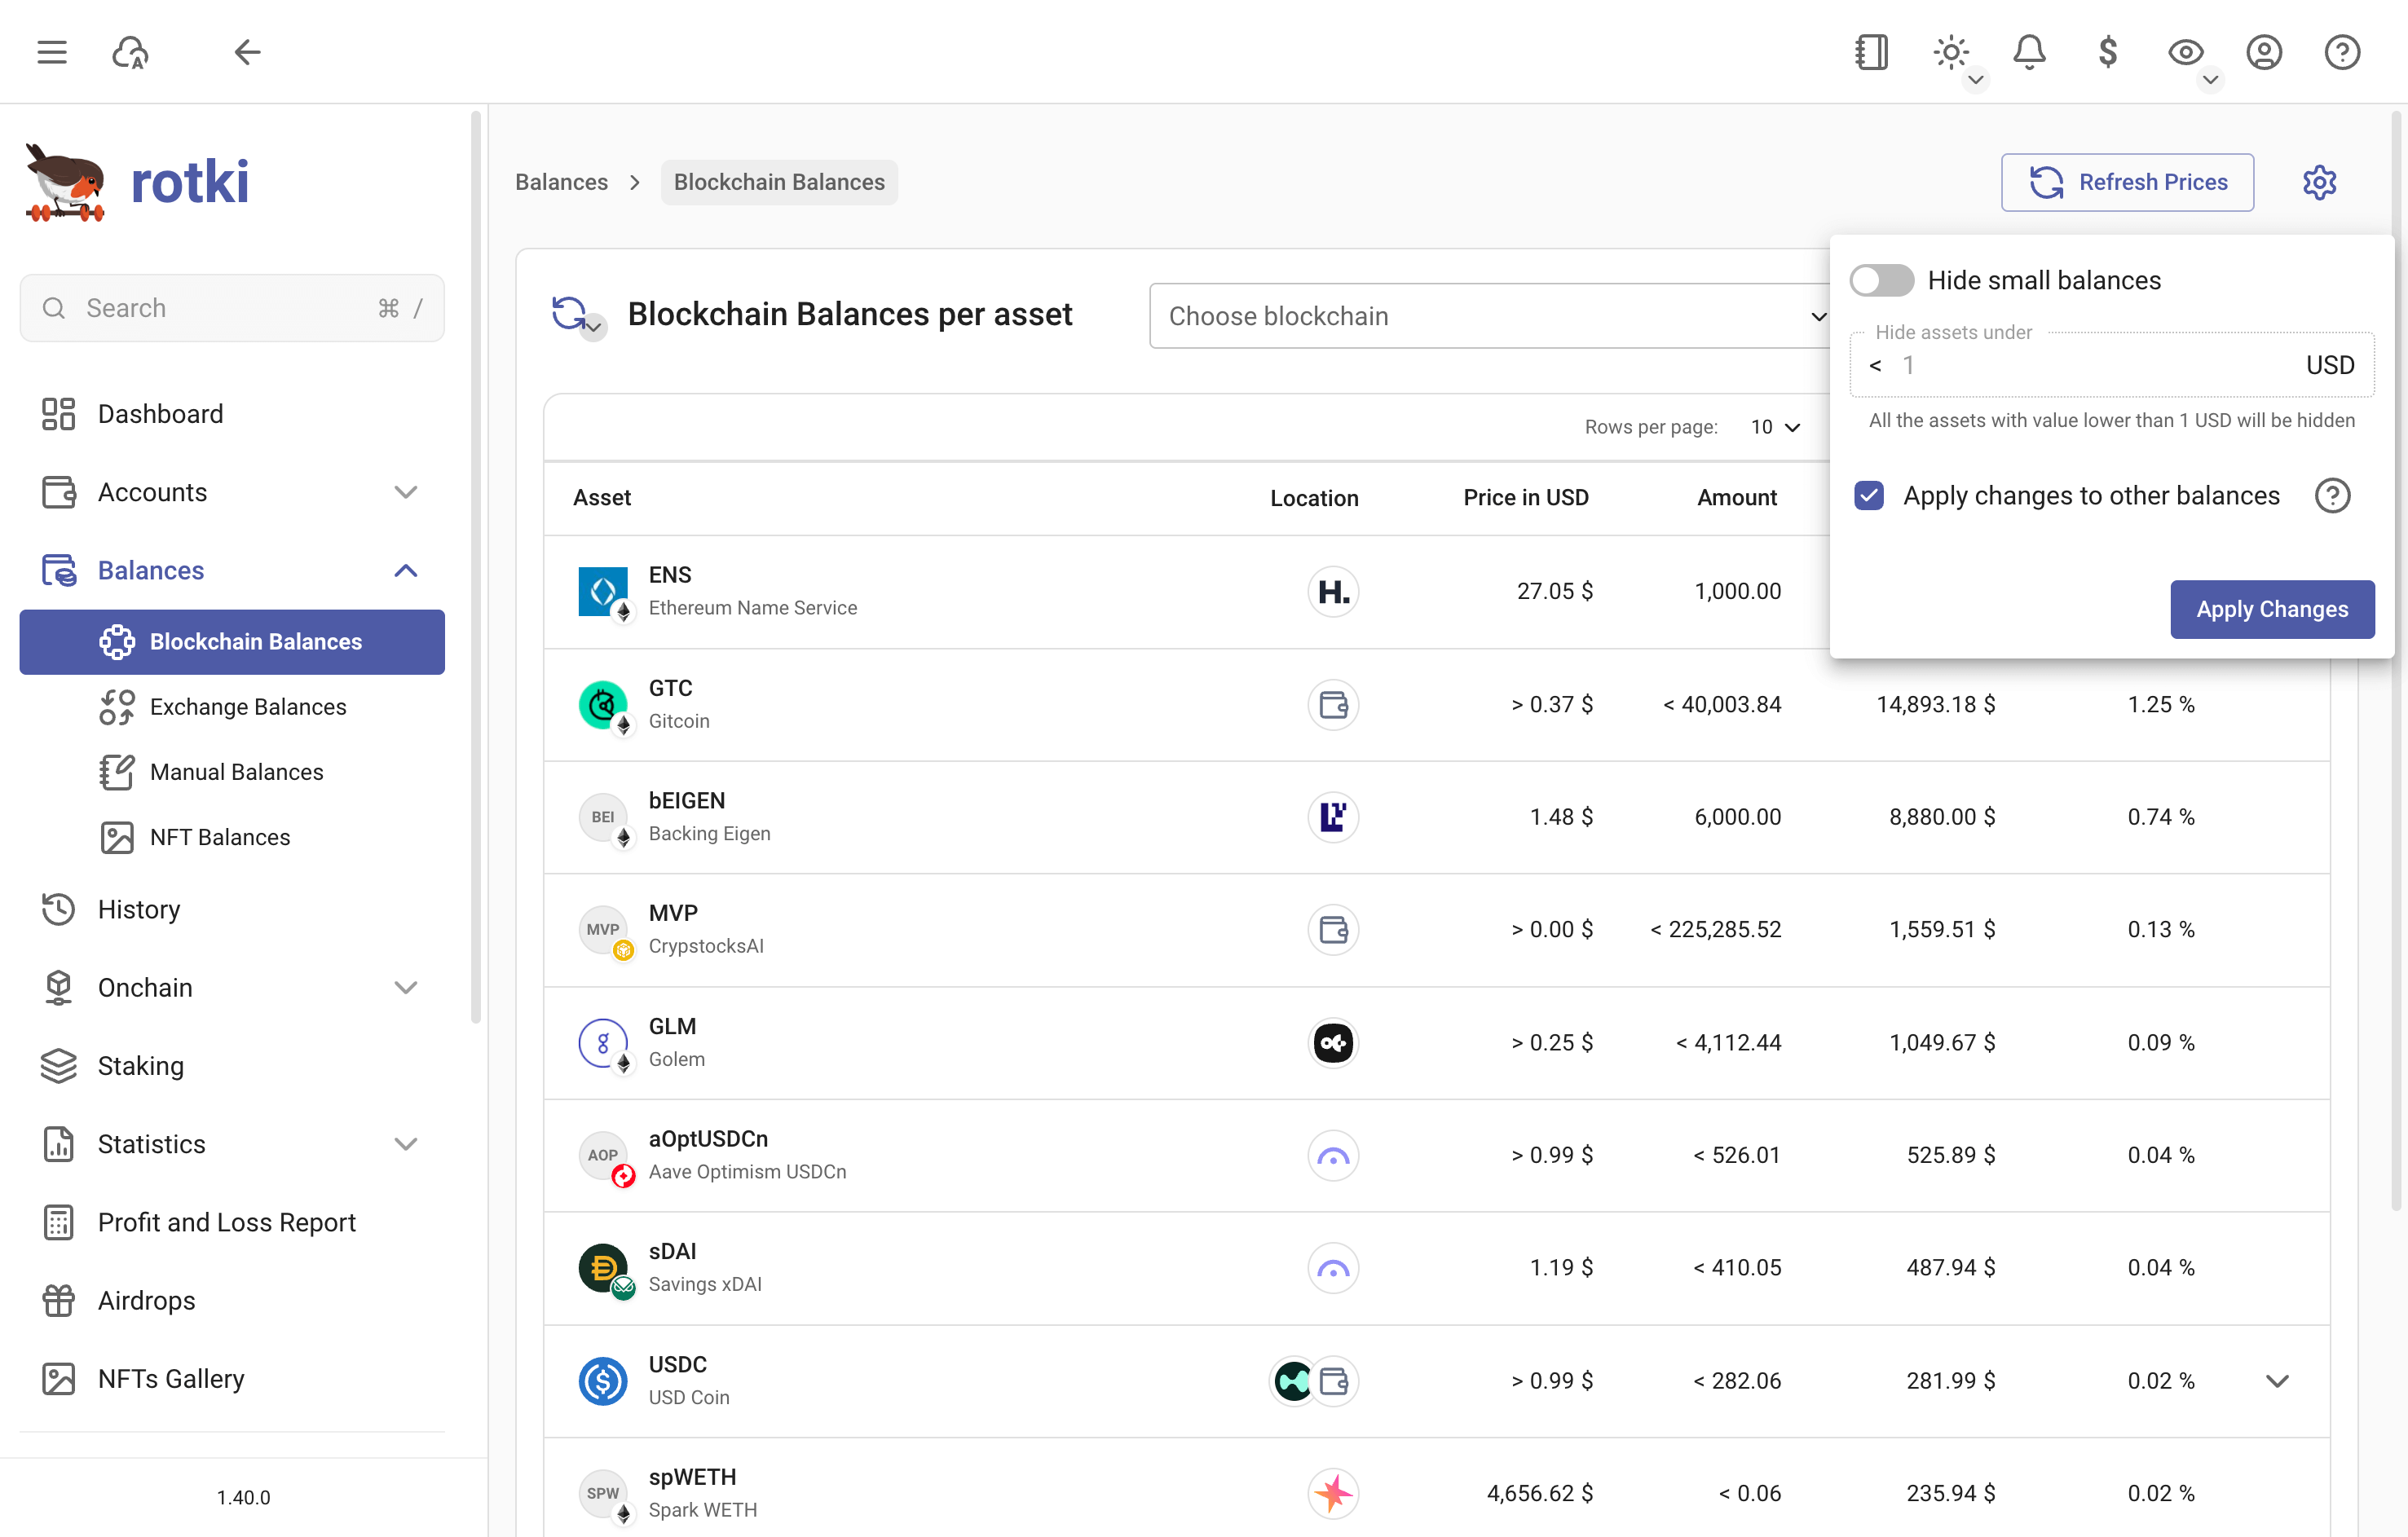Sort table by Amount column
The height and width of the screenshot is (1537, 2408).
(x=1737, y=498)
